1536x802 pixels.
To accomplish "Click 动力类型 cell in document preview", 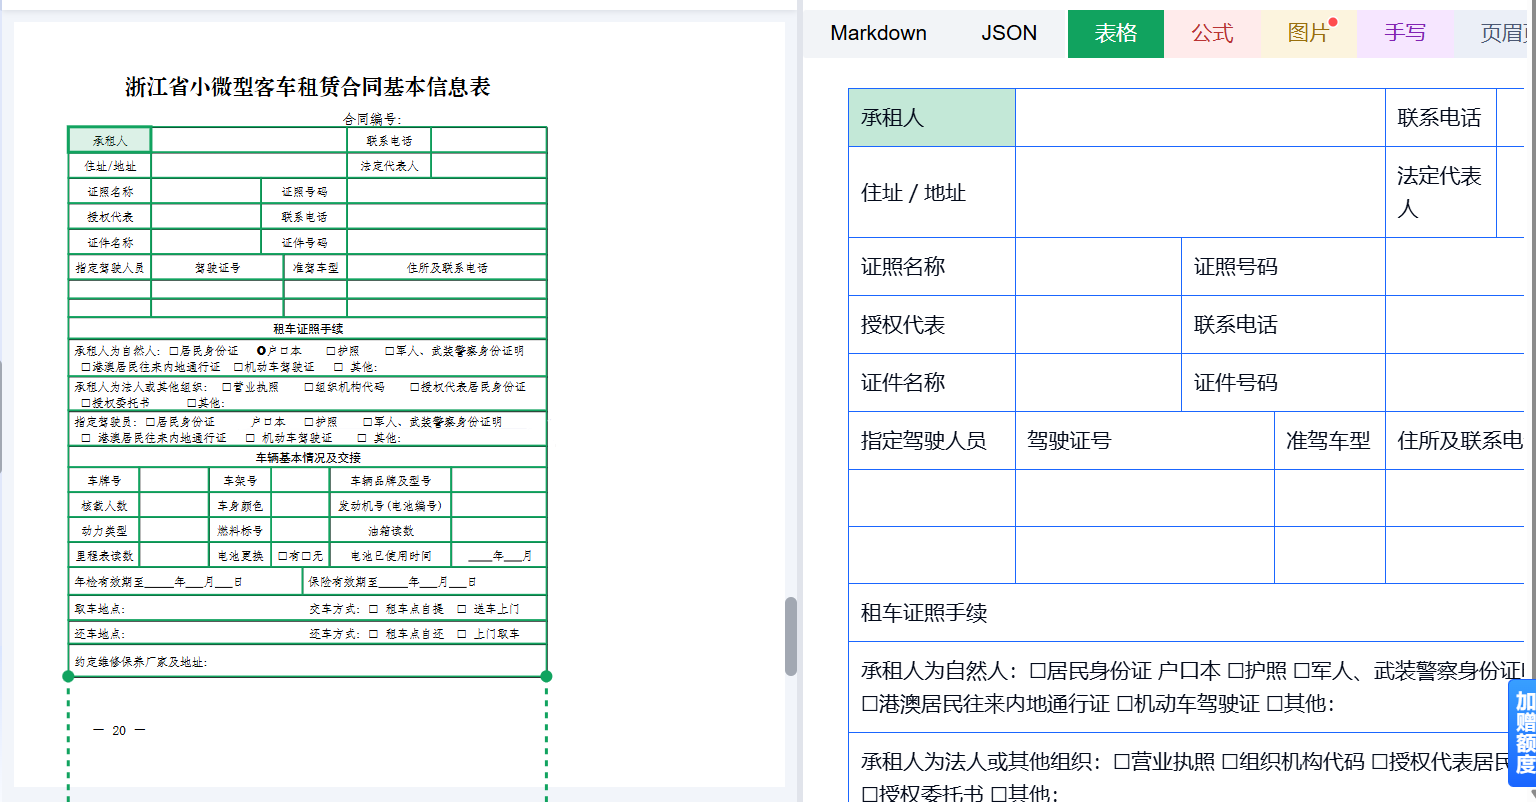I will click(x=104, y=530).
